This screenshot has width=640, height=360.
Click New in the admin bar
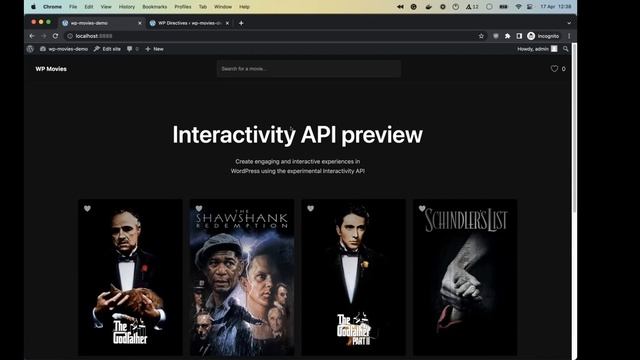click(x=154, y=49)
